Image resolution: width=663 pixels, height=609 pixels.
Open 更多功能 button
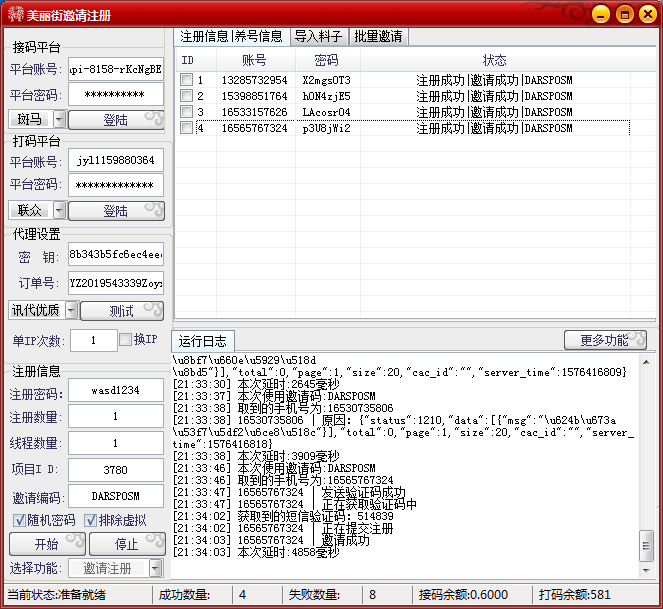tap(605, 340)
